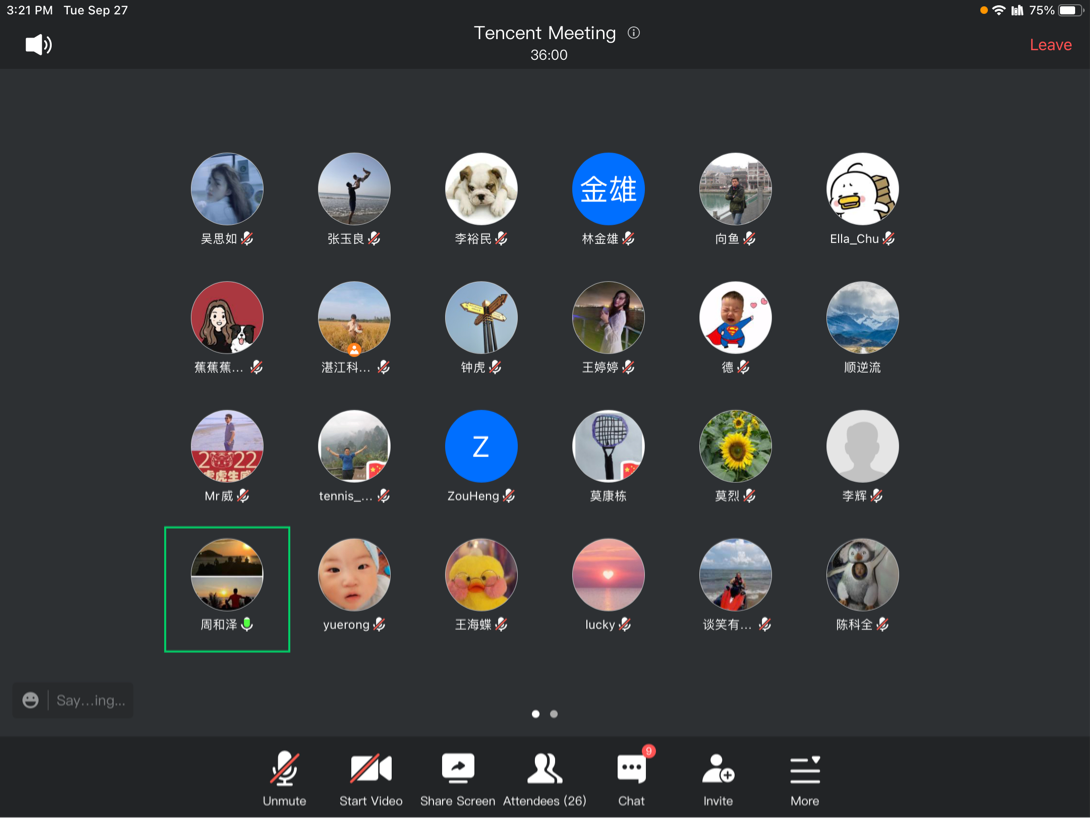Tap the 3:21 PM clock
Image resolution: width=1090 pixels, height=818 pixels.
29,10
